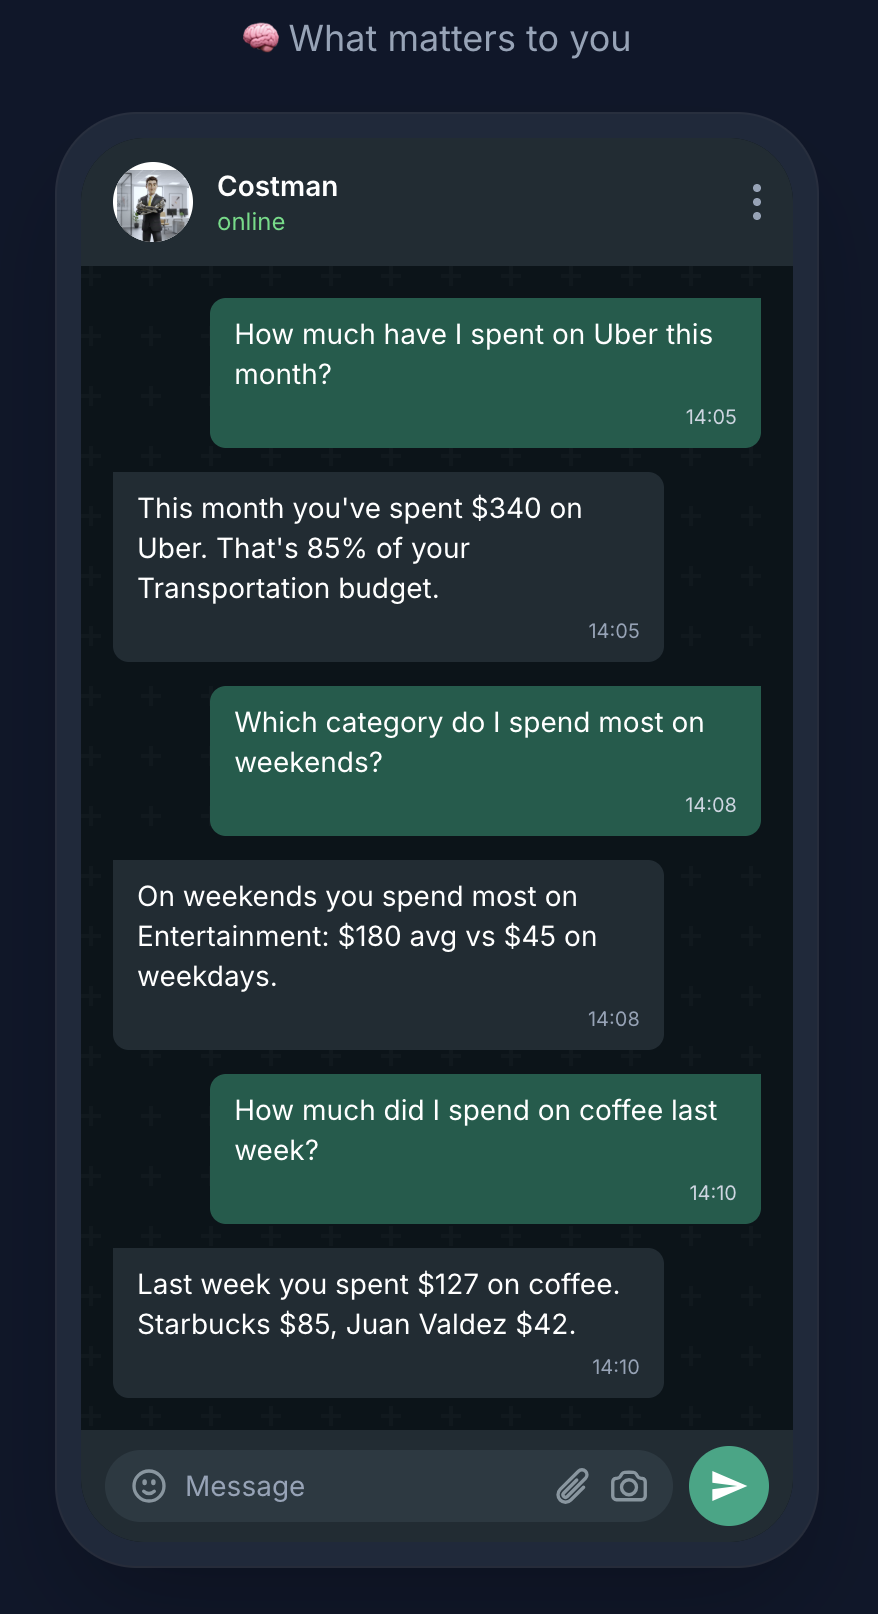
Task: Select the message about Transportation budget
Action: click(x=388, y=566)
